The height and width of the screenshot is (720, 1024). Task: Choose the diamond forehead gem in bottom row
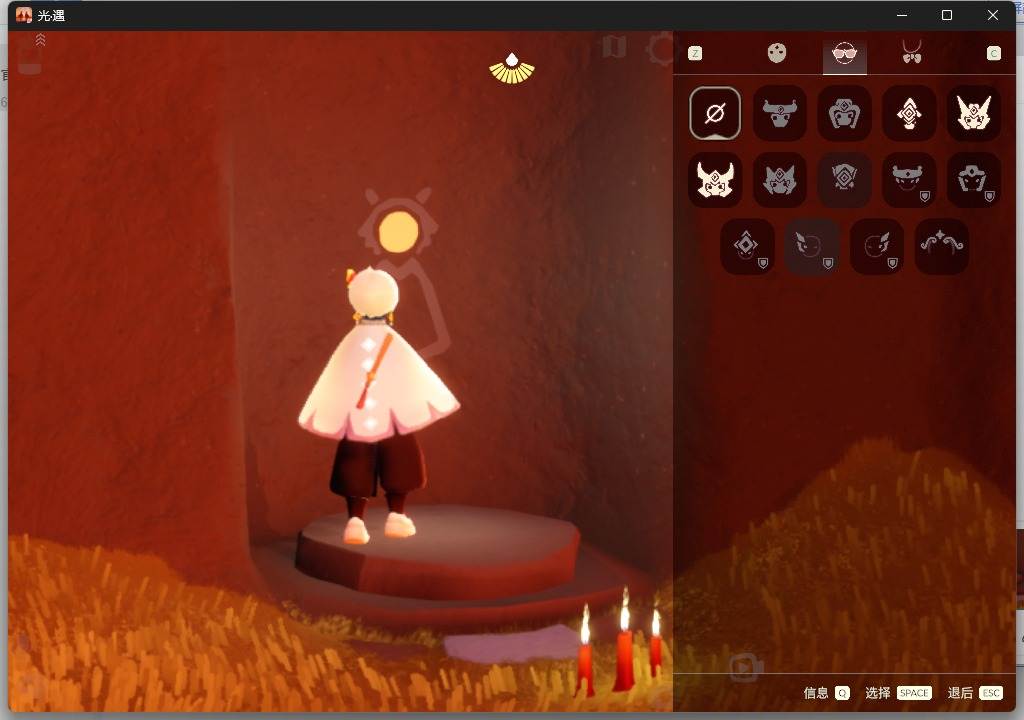coord(747,246)
